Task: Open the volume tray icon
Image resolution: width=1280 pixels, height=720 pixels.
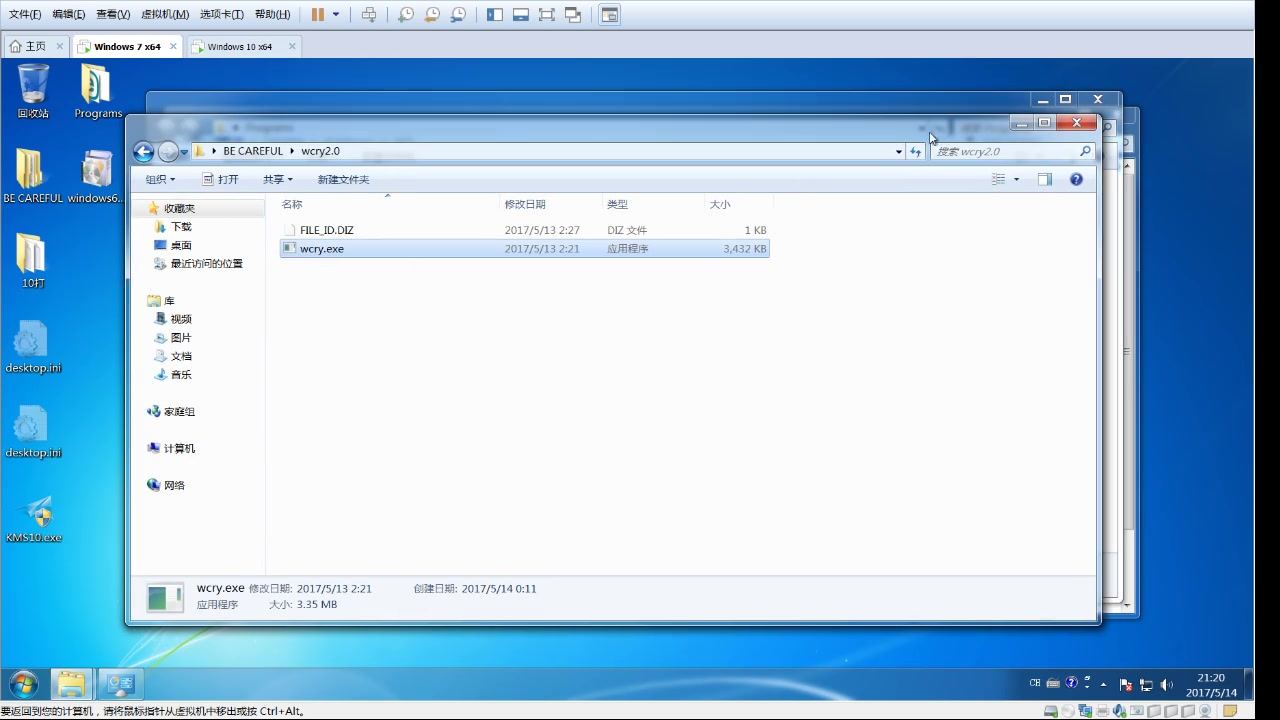Action: pyautogui.click(x=1166, y=684)
